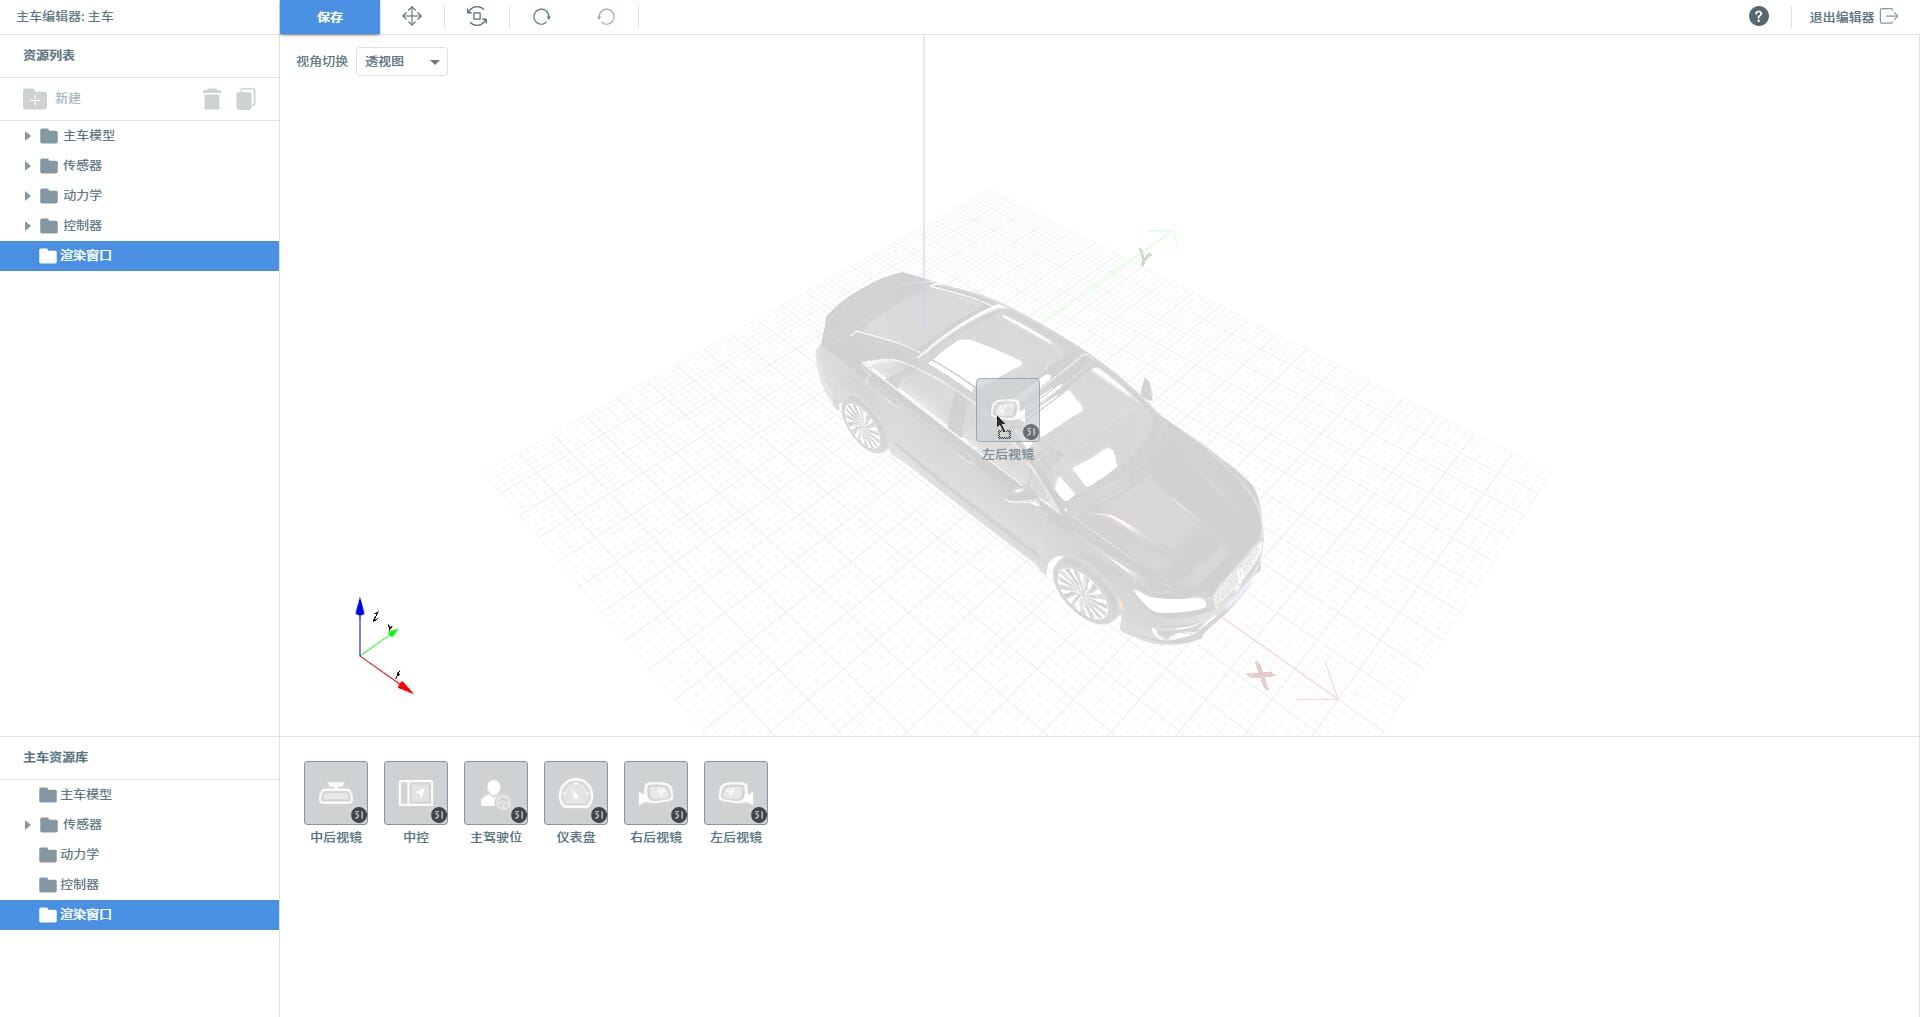Select 控制器 folder in 主车资源库
1920x1017 pixels.
[x=139, y=885]
